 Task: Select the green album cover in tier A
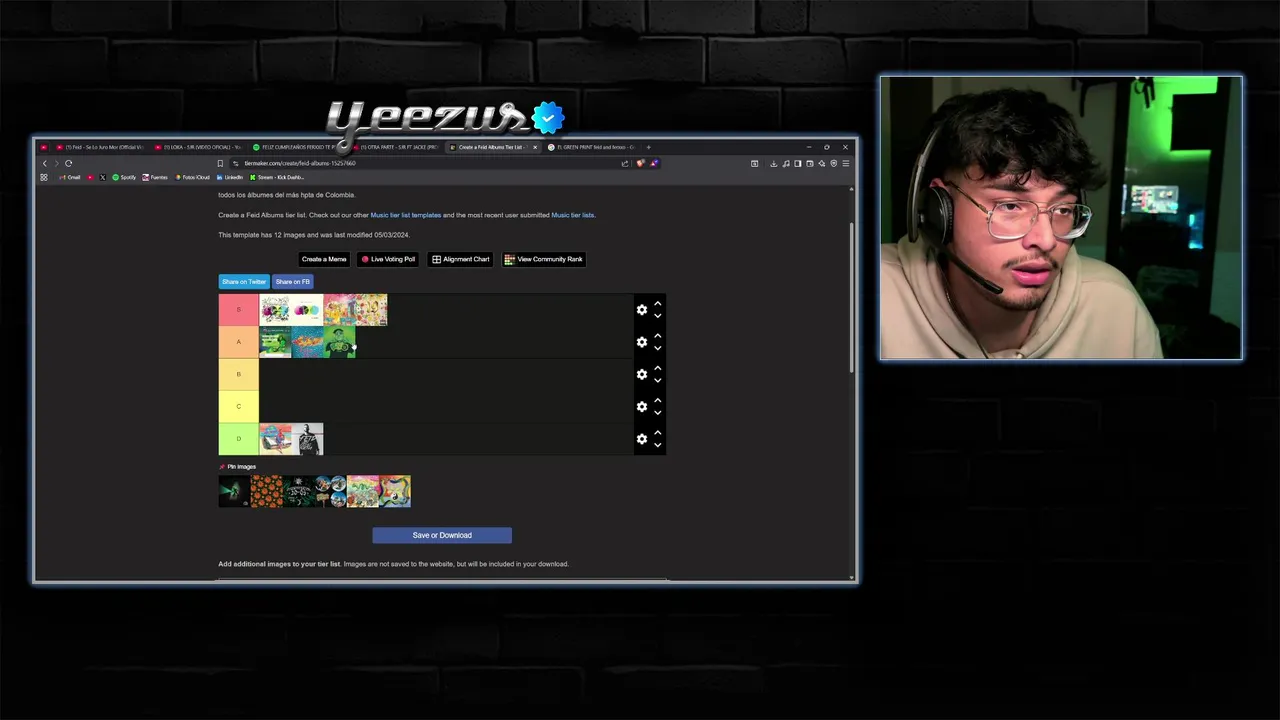[x=339, y=342]
